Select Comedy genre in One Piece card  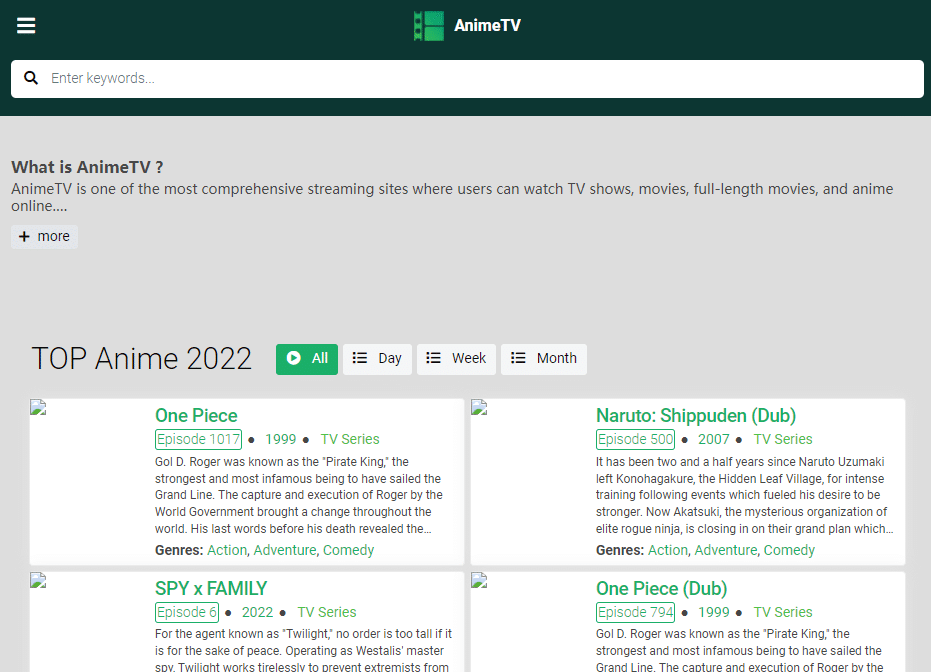point(349,550)
